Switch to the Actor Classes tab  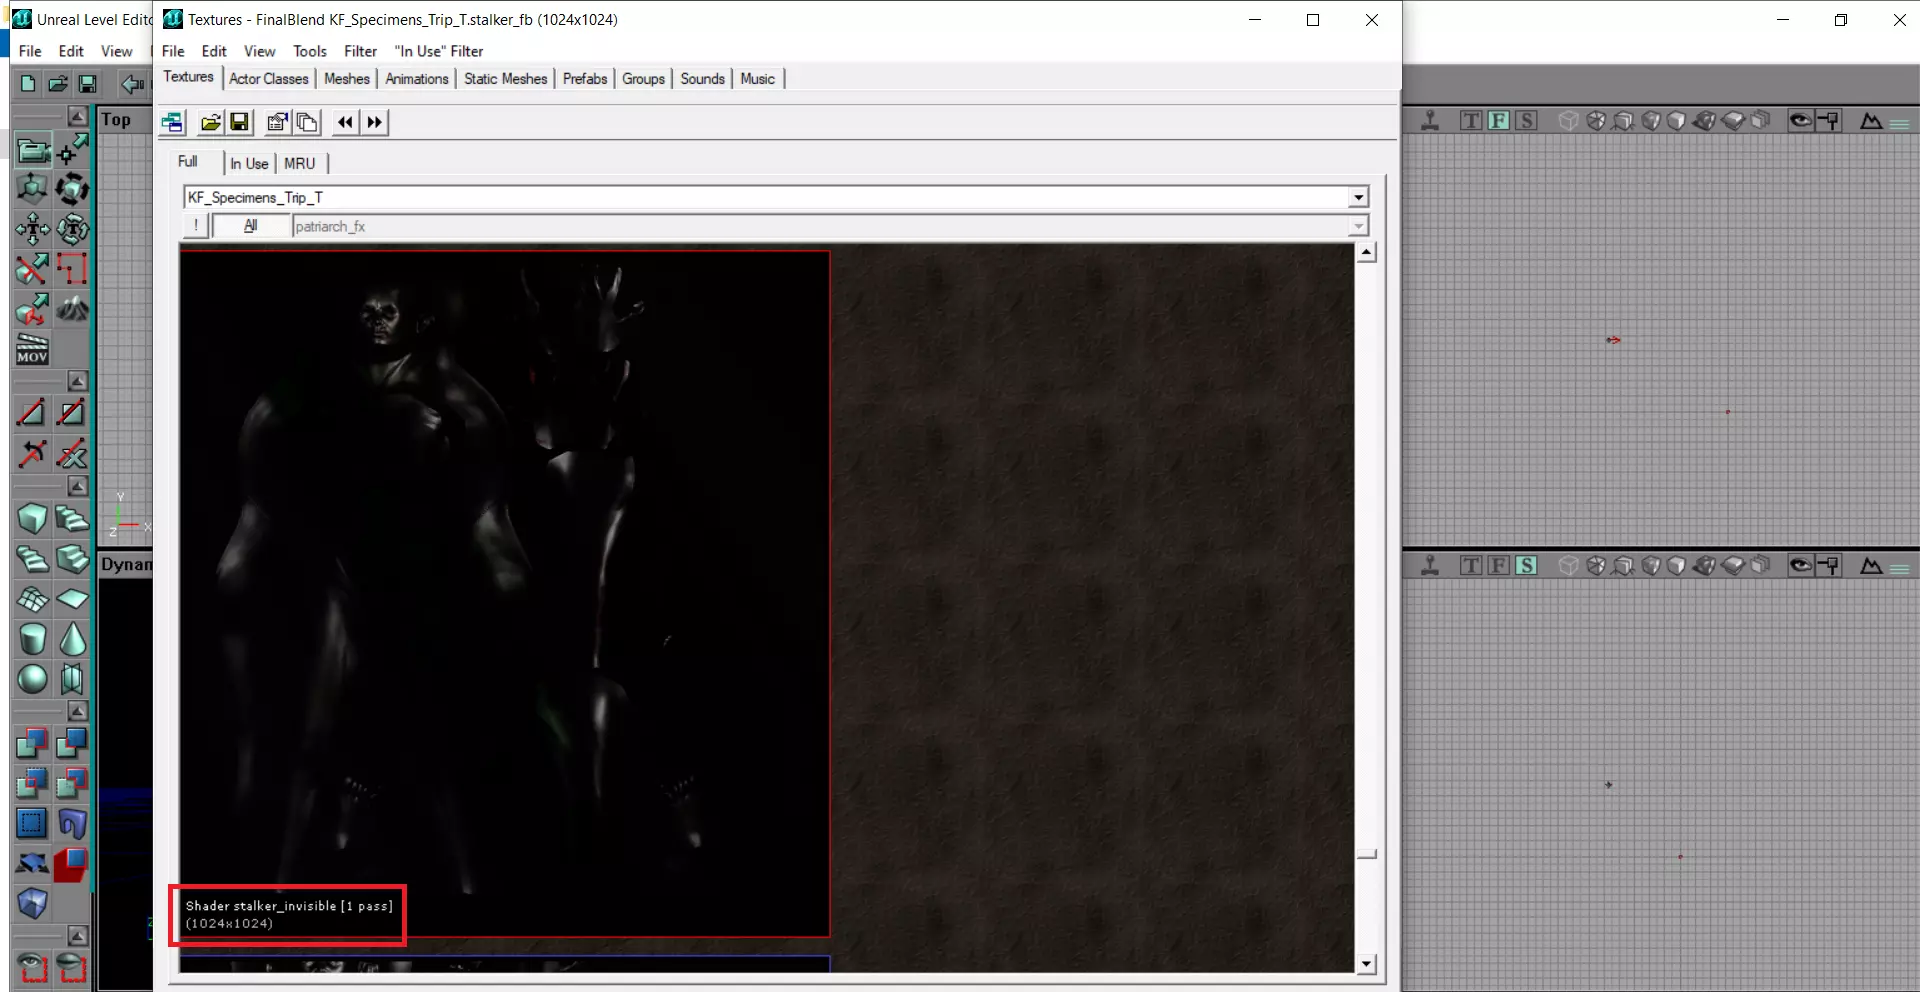[269, 79]
